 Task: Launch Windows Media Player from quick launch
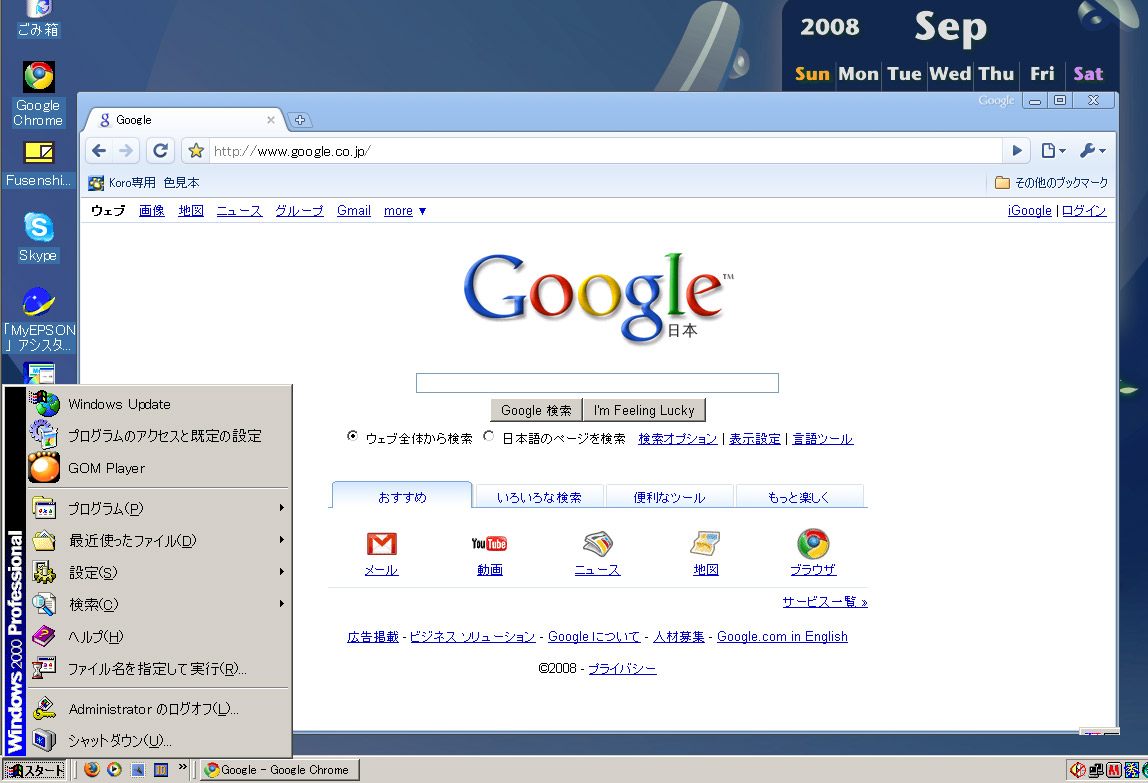point(114,770)
